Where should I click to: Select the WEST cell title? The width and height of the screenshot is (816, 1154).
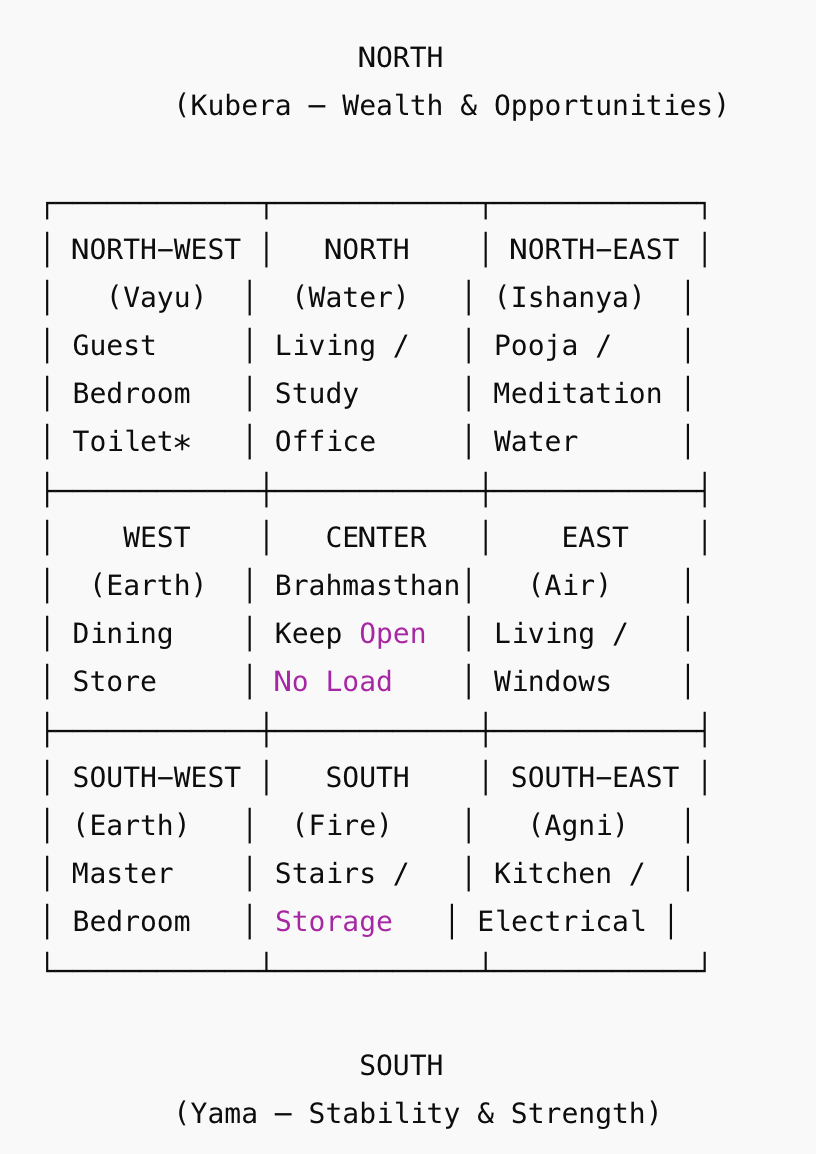[x=156, y=538]
